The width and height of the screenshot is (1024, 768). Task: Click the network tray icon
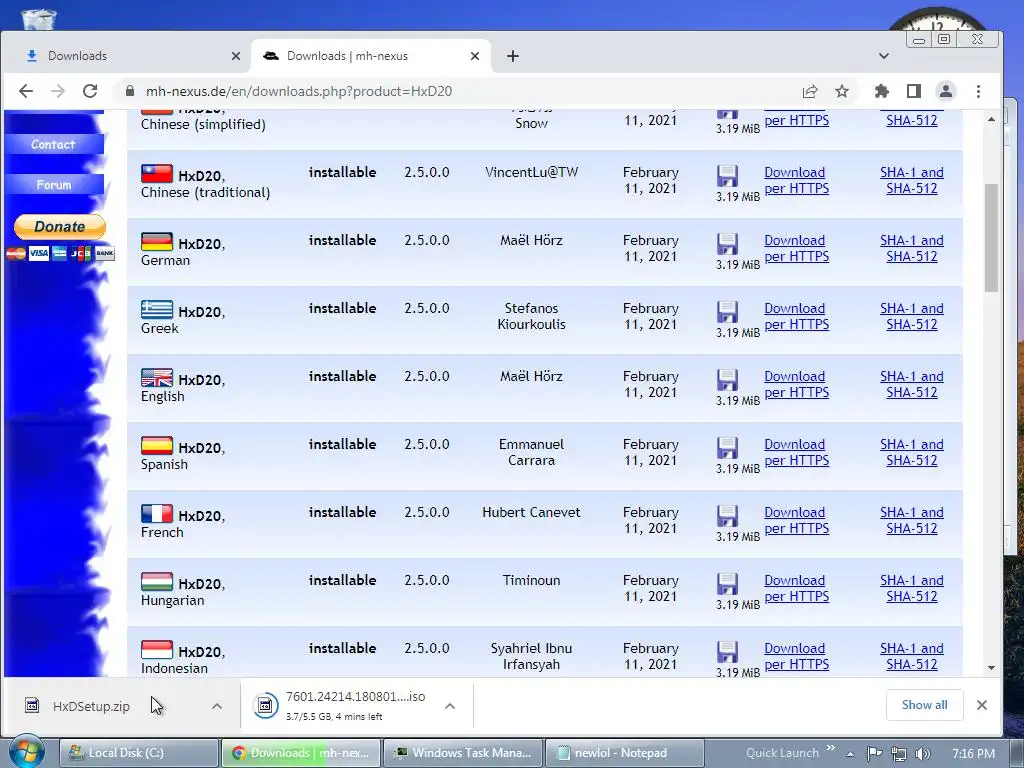[899, 754]
